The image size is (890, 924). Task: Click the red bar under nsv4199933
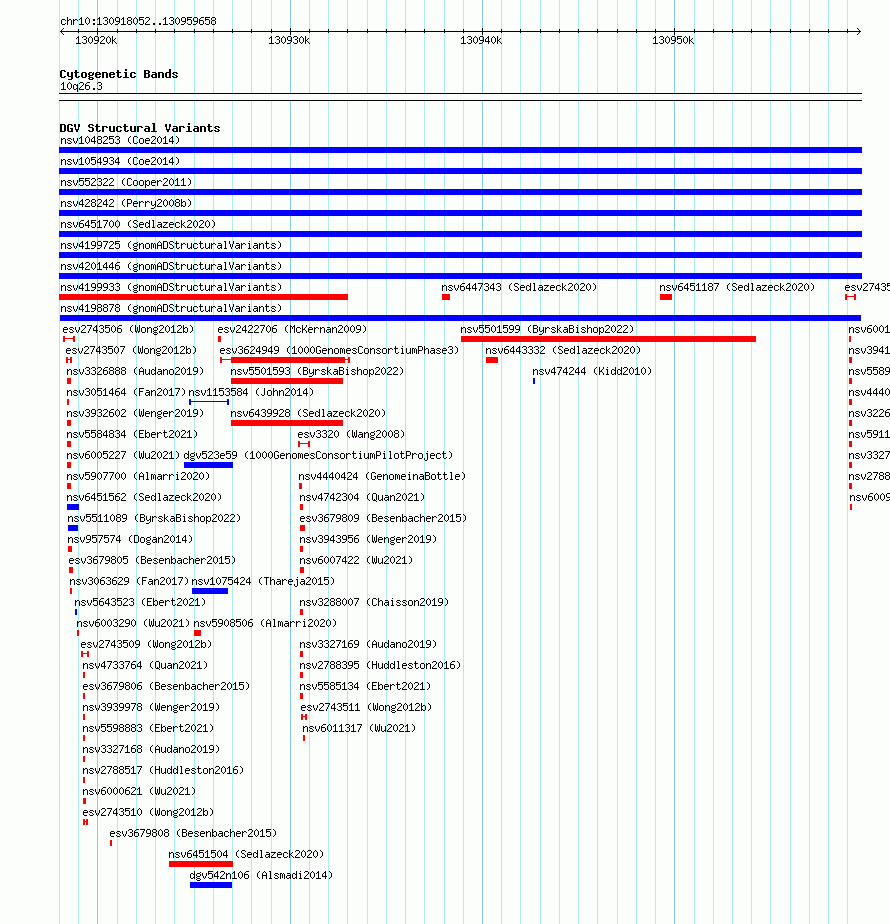coord(203,297)
